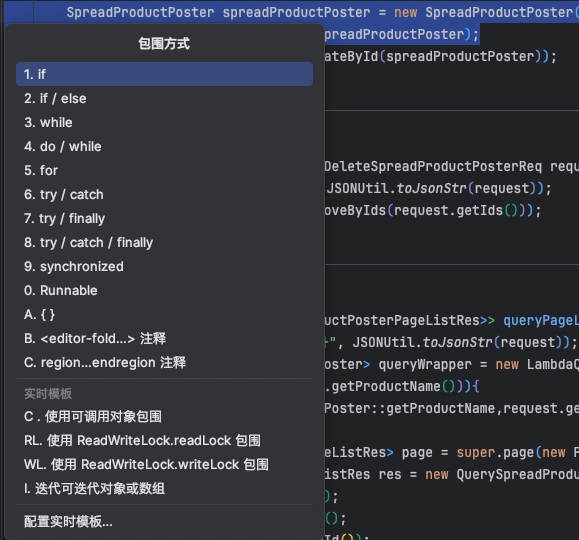Viewport: 579px width, 540px height.
Task: Select 'C . 使用可调用对象包围' live template
Action: coord(164,417)
